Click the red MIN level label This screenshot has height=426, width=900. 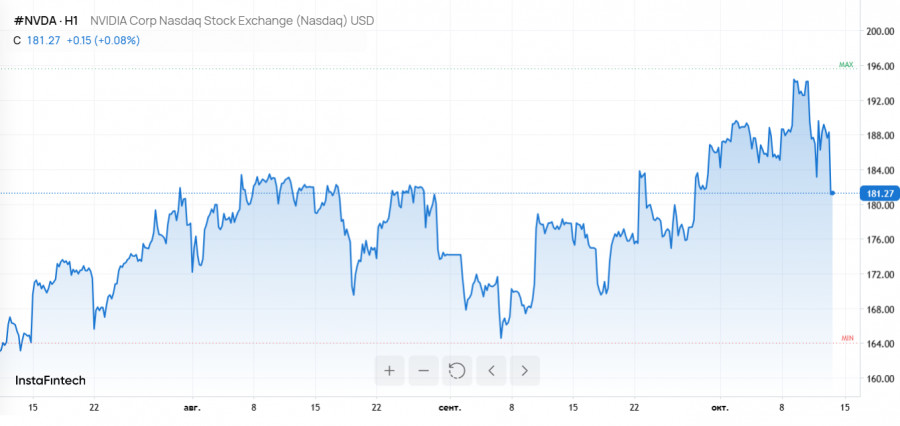point(847,339)
